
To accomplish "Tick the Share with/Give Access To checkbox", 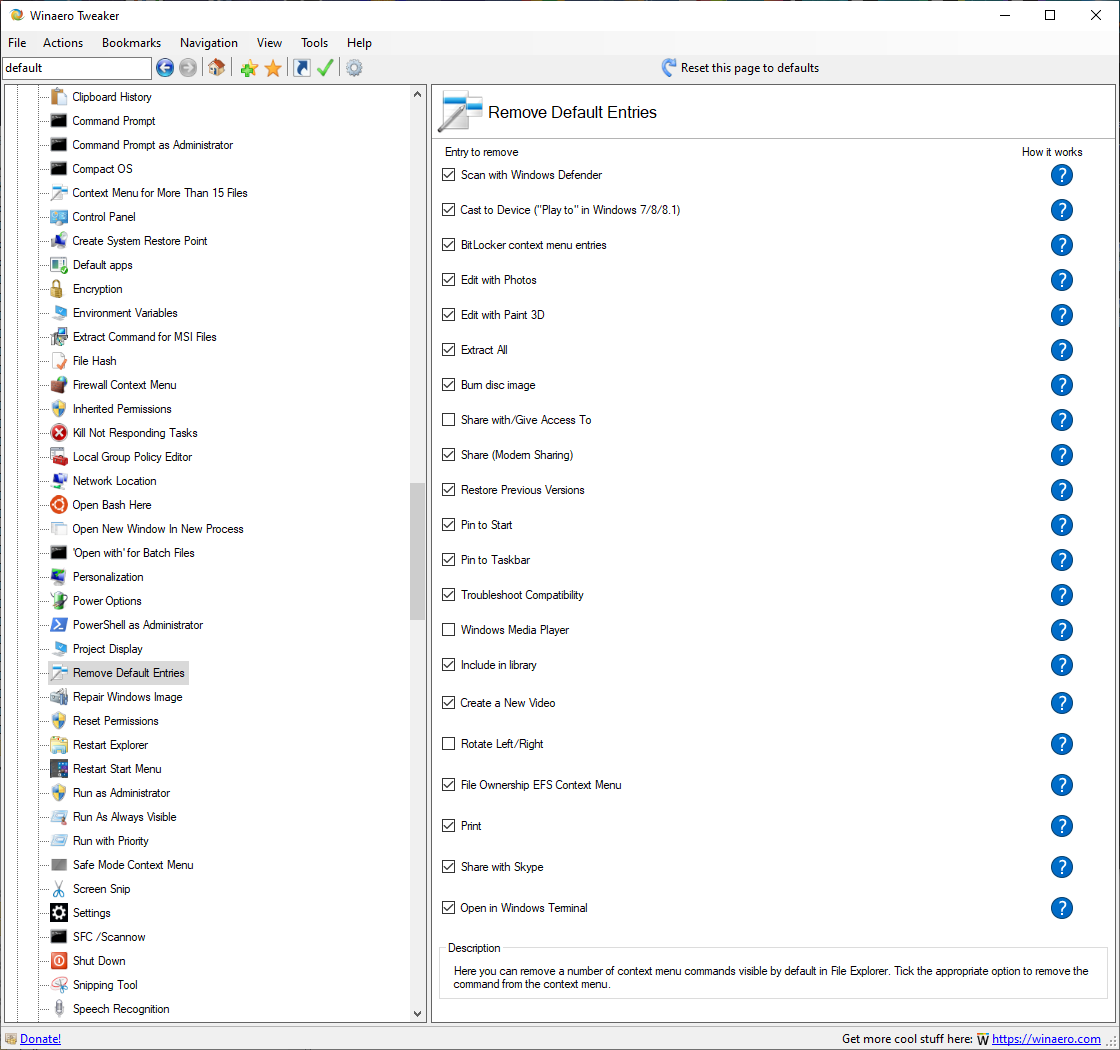I will [449, 420].
